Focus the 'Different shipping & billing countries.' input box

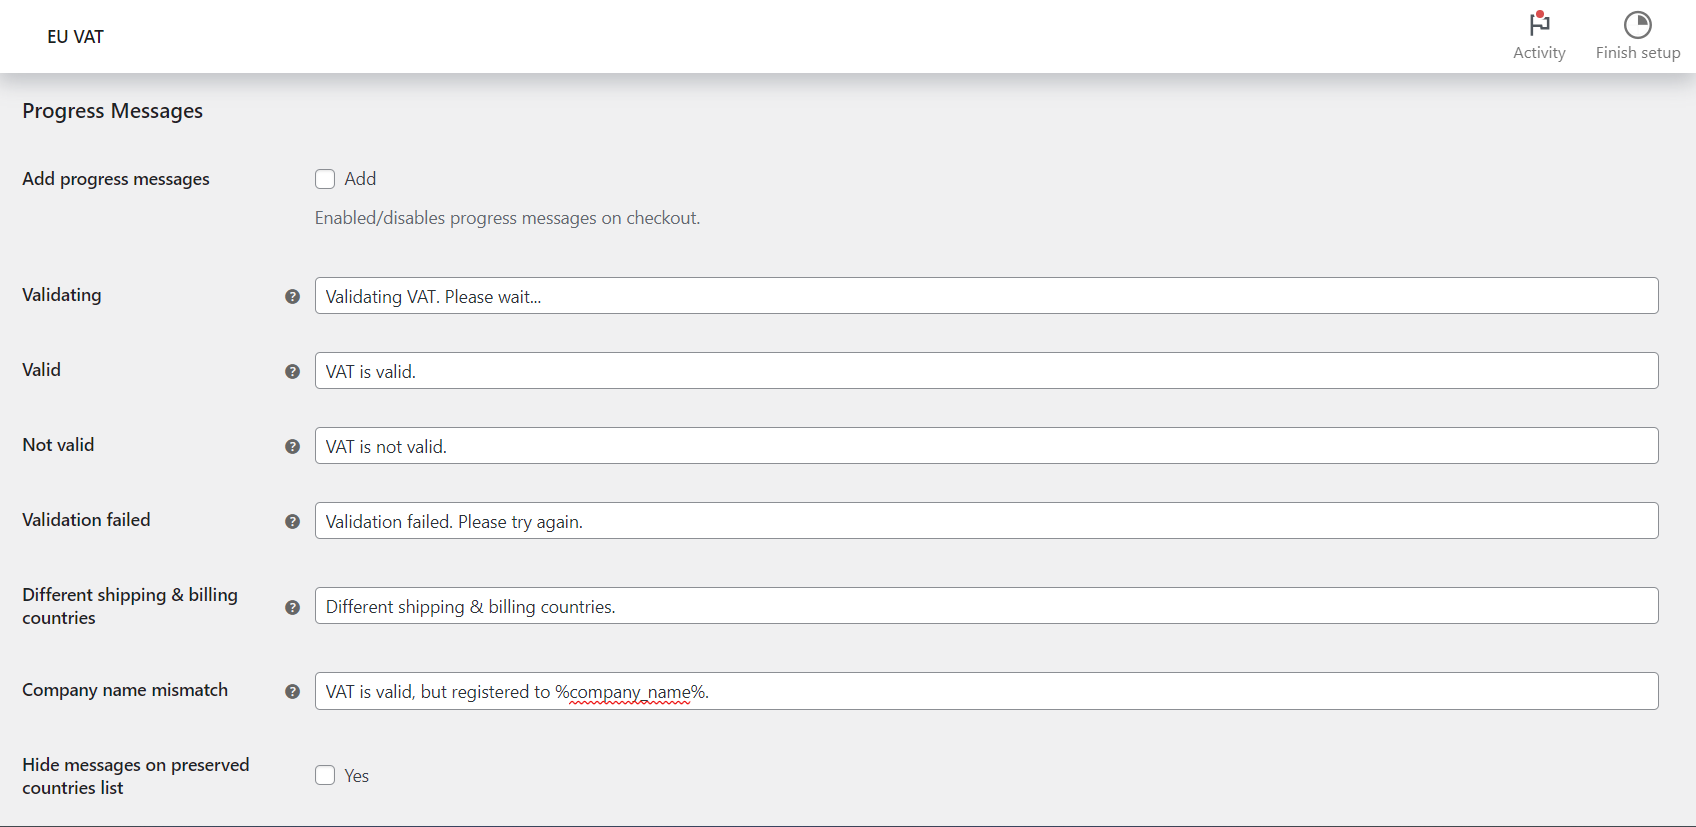[985, 606]
